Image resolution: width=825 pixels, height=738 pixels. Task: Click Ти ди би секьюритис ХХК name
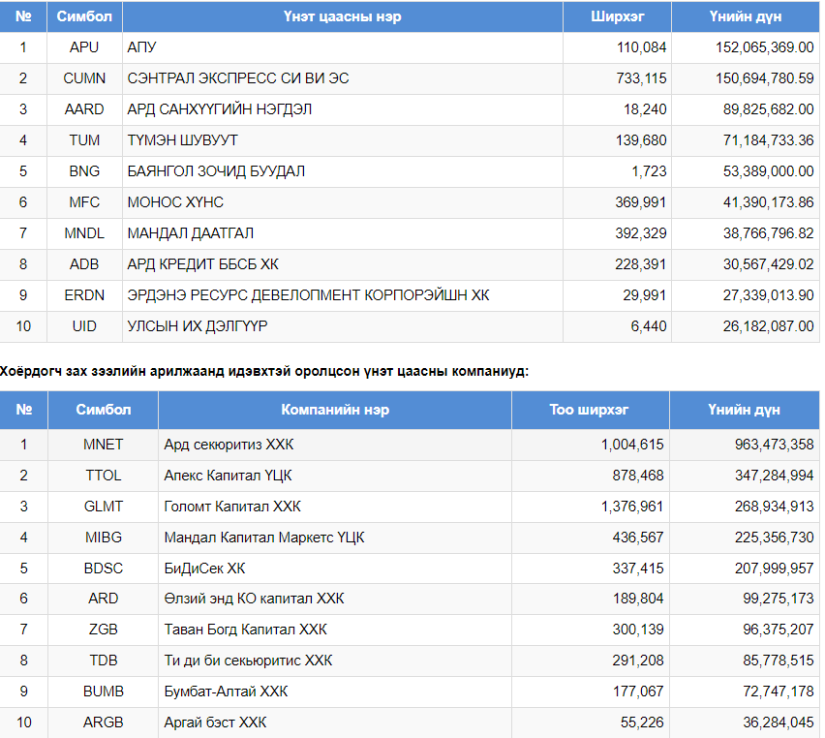[x=248, y=661]
